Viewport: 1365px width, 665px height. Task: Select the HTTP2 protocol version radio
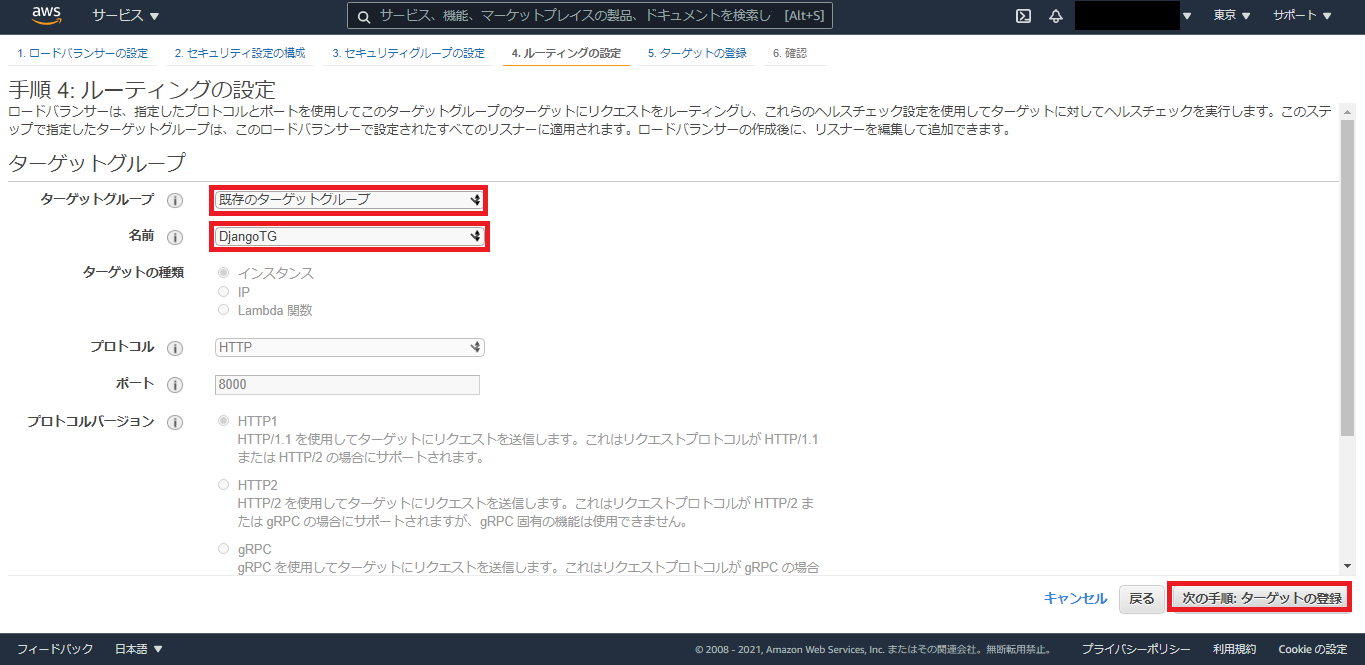click(x=223, y=485)
